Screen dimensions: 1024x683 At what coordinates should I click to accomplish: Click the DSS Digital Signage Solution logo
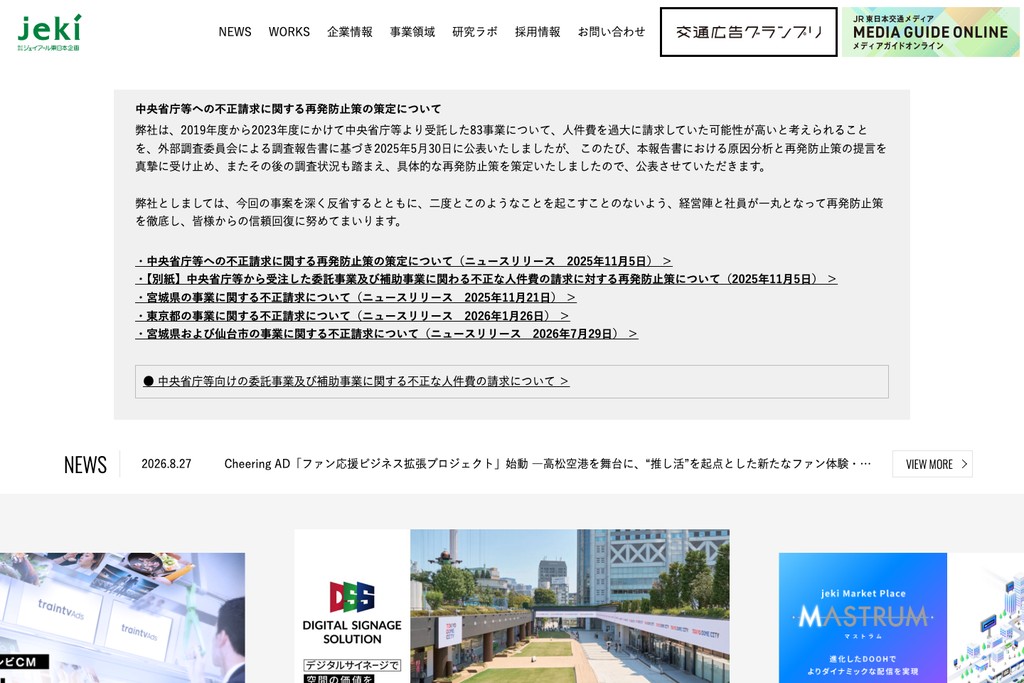(x=352, y=612)
